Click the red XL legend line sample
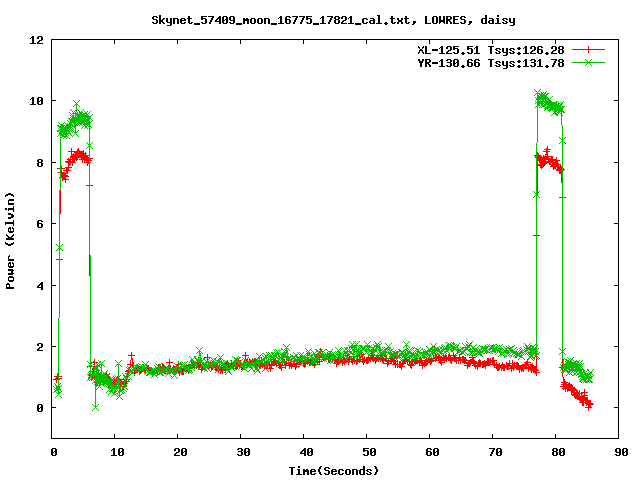This screenshot has height=480, width=640. 588,50
